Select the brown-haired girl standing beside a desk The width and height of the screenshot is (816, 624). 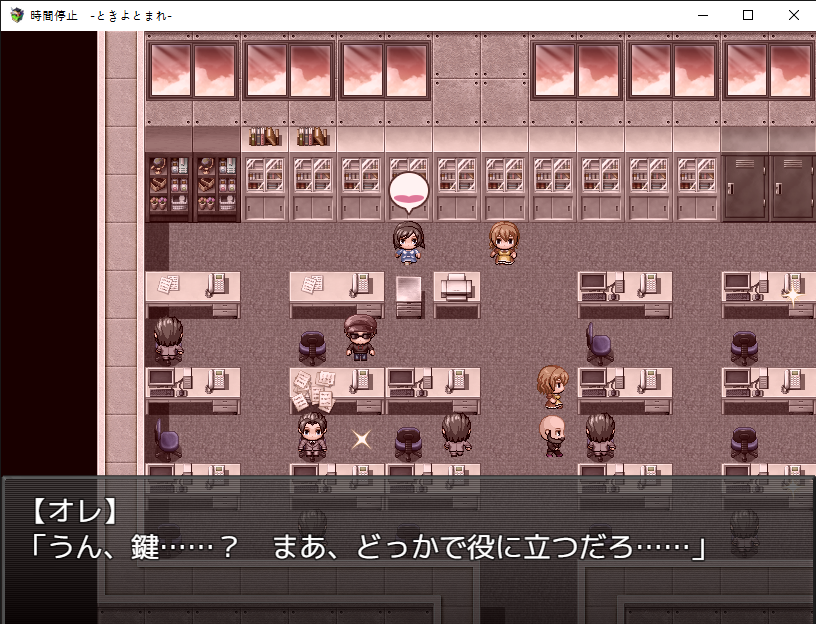tap(552, 387)
